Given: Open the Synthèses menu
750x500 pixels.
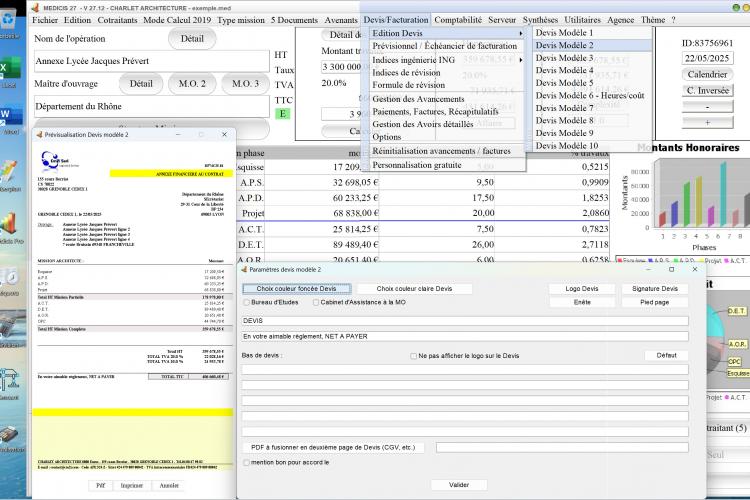Looking at the screenshot, I should coord(540,20).
